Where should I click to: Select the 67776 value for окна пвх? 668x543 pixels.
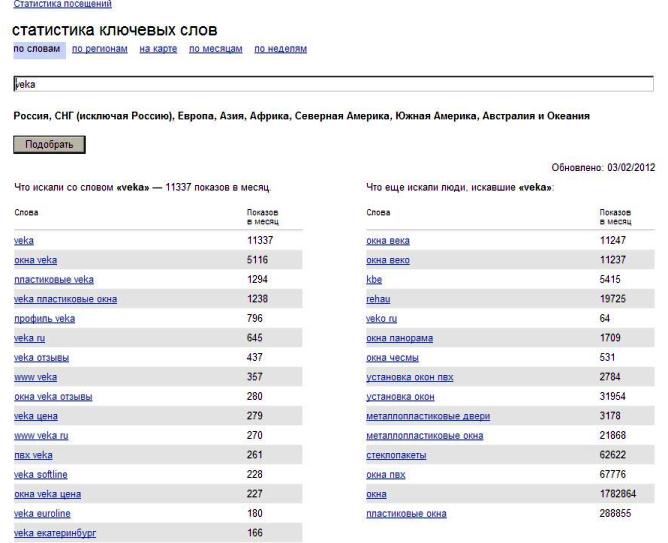[x=613, y=474]
